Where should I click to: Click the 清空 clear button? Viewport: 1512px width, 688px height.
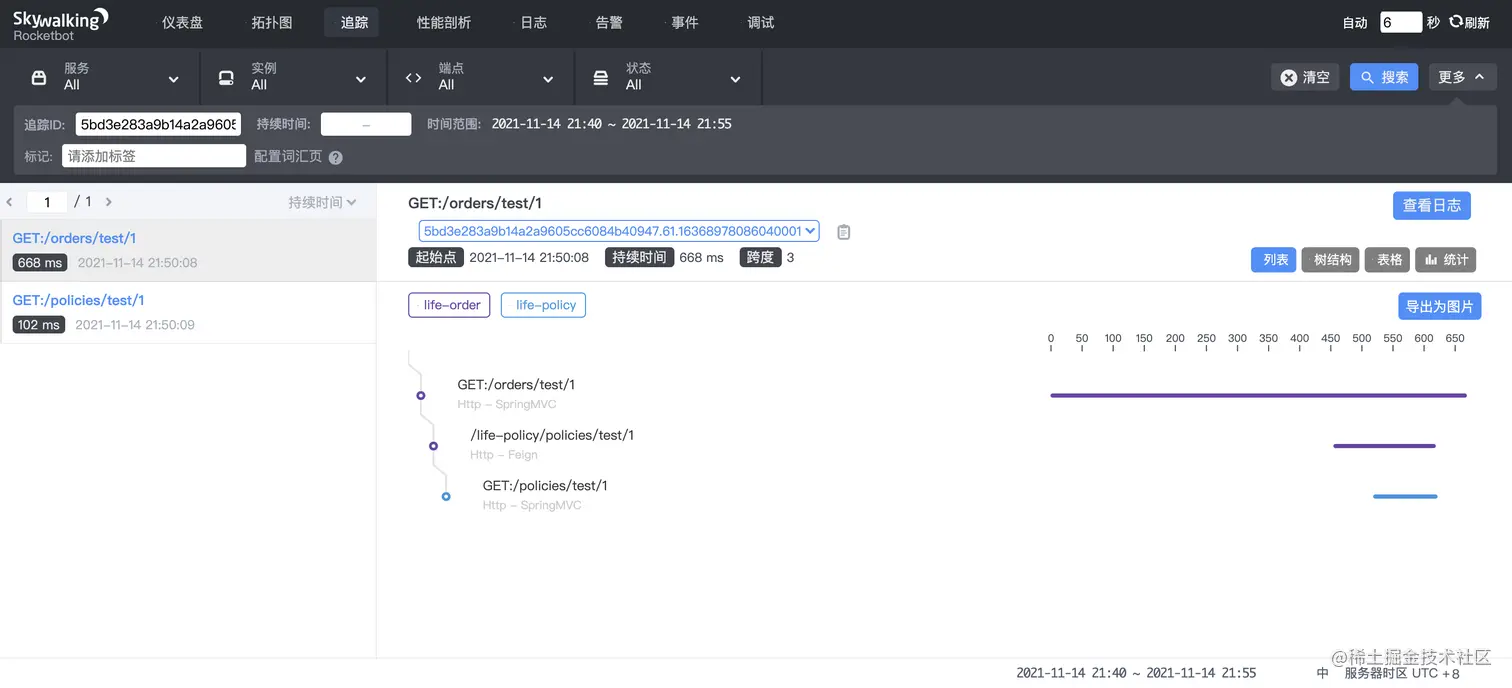pyautogui.click(x=1305, y=77)
